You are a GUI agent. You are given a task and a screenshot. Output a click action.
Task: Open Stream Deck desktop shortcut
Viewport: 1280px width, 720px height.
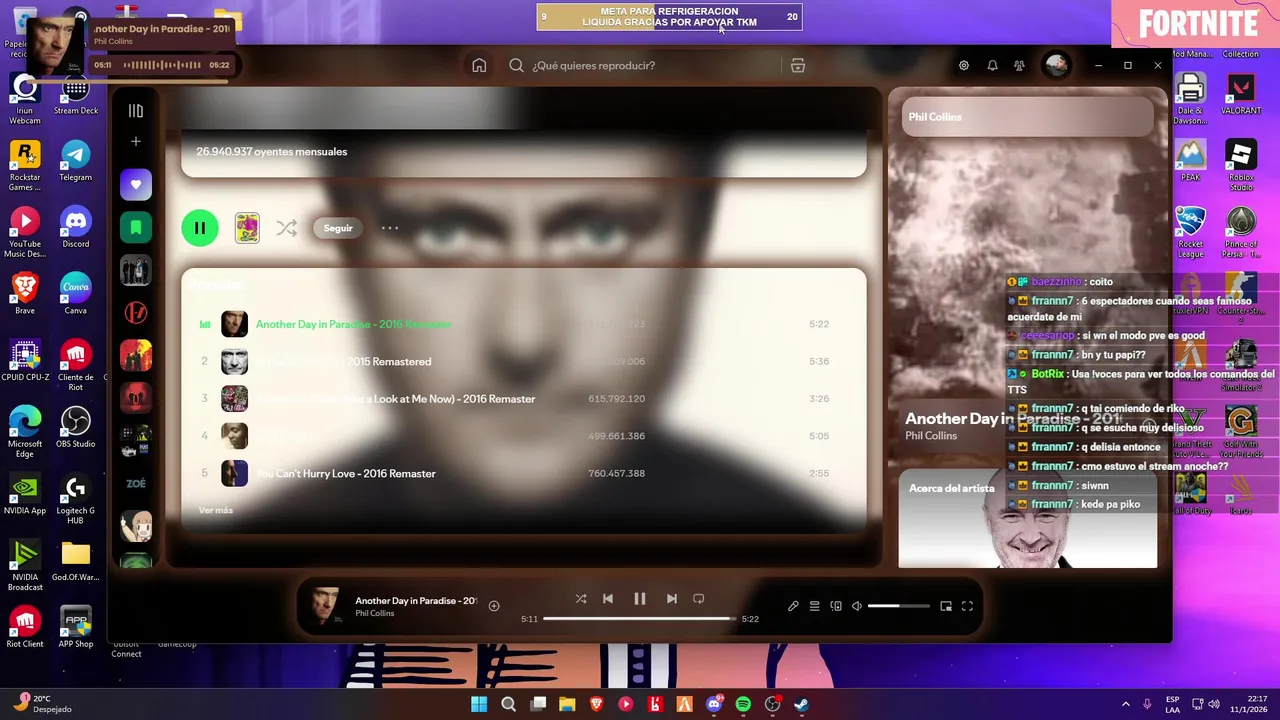click(x=75, y=96)
